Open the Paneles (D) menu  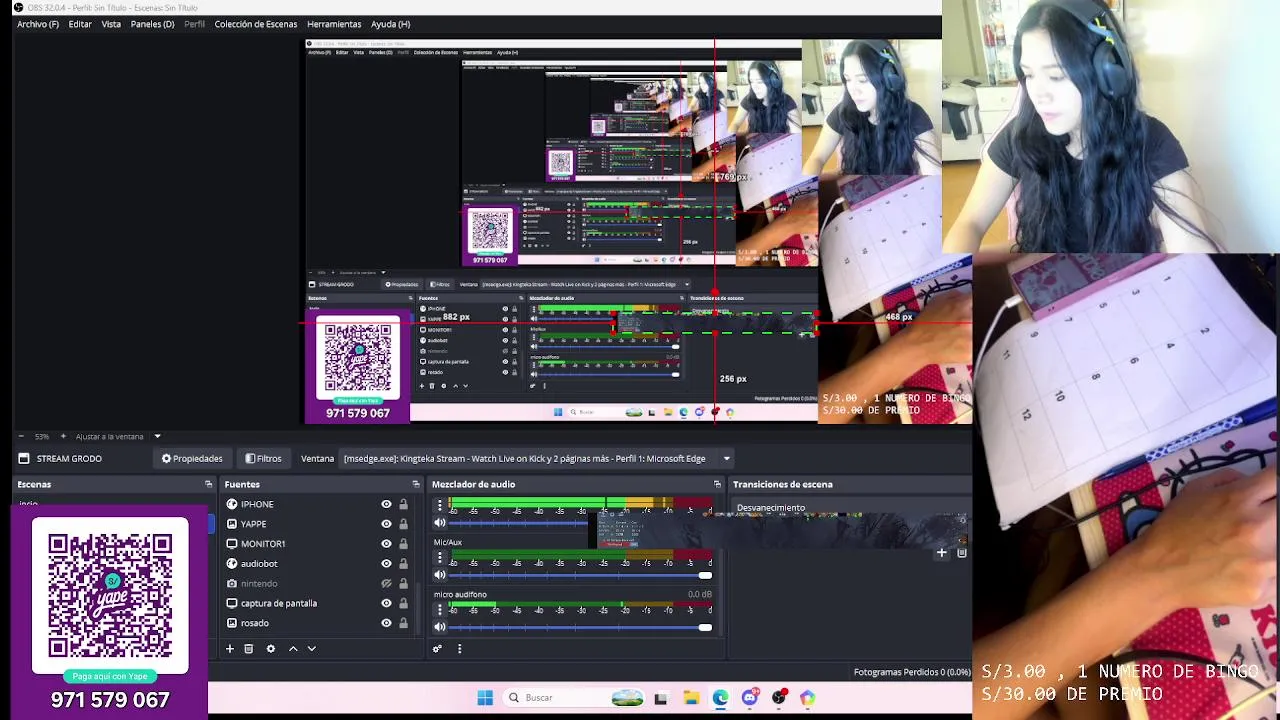pos(152,24)
